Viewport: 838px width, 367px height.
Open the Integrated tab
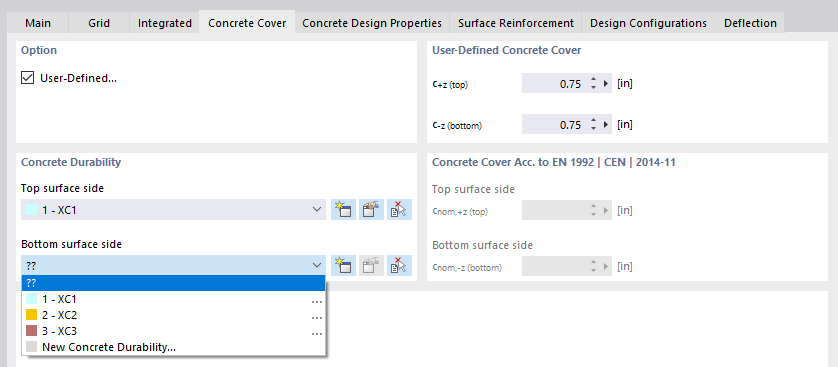(165, 23)
